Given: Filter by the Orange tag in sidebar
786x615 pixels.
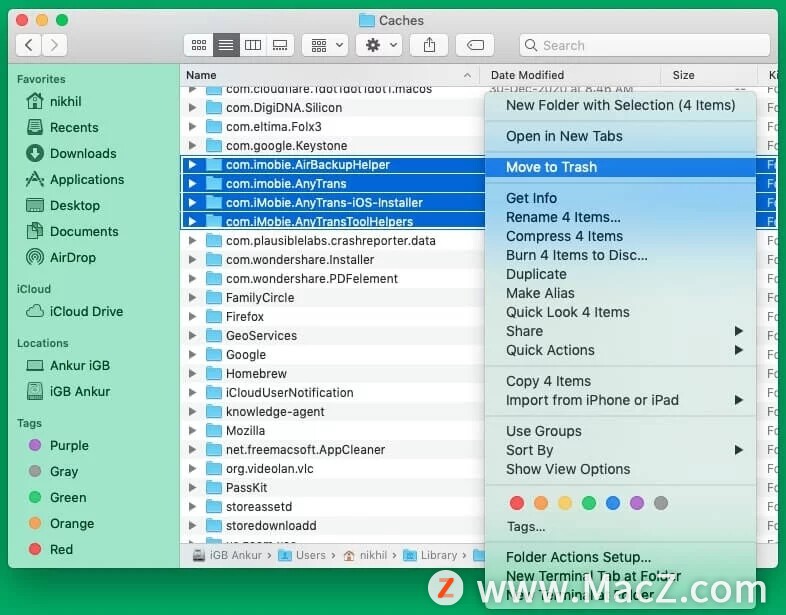Looking at the screenshot, I should 61,524.
